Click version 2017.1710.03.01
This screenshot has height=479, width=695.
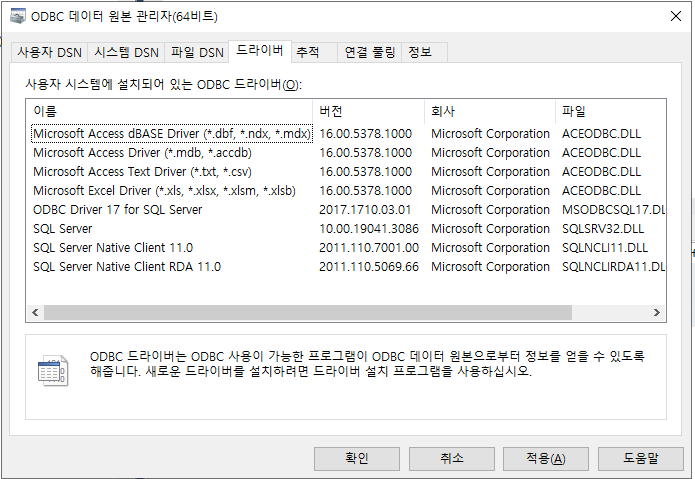365,210
